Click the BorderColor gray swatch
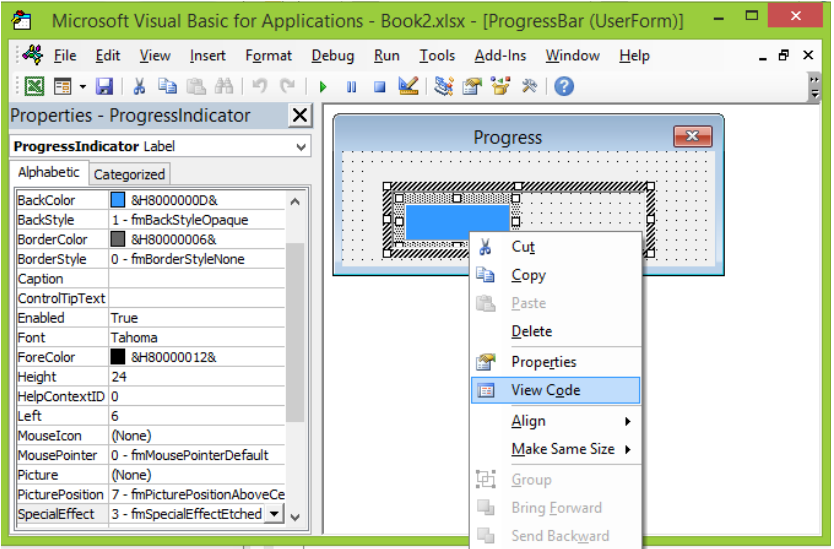834x549 pixels. [x=118, y=239]
